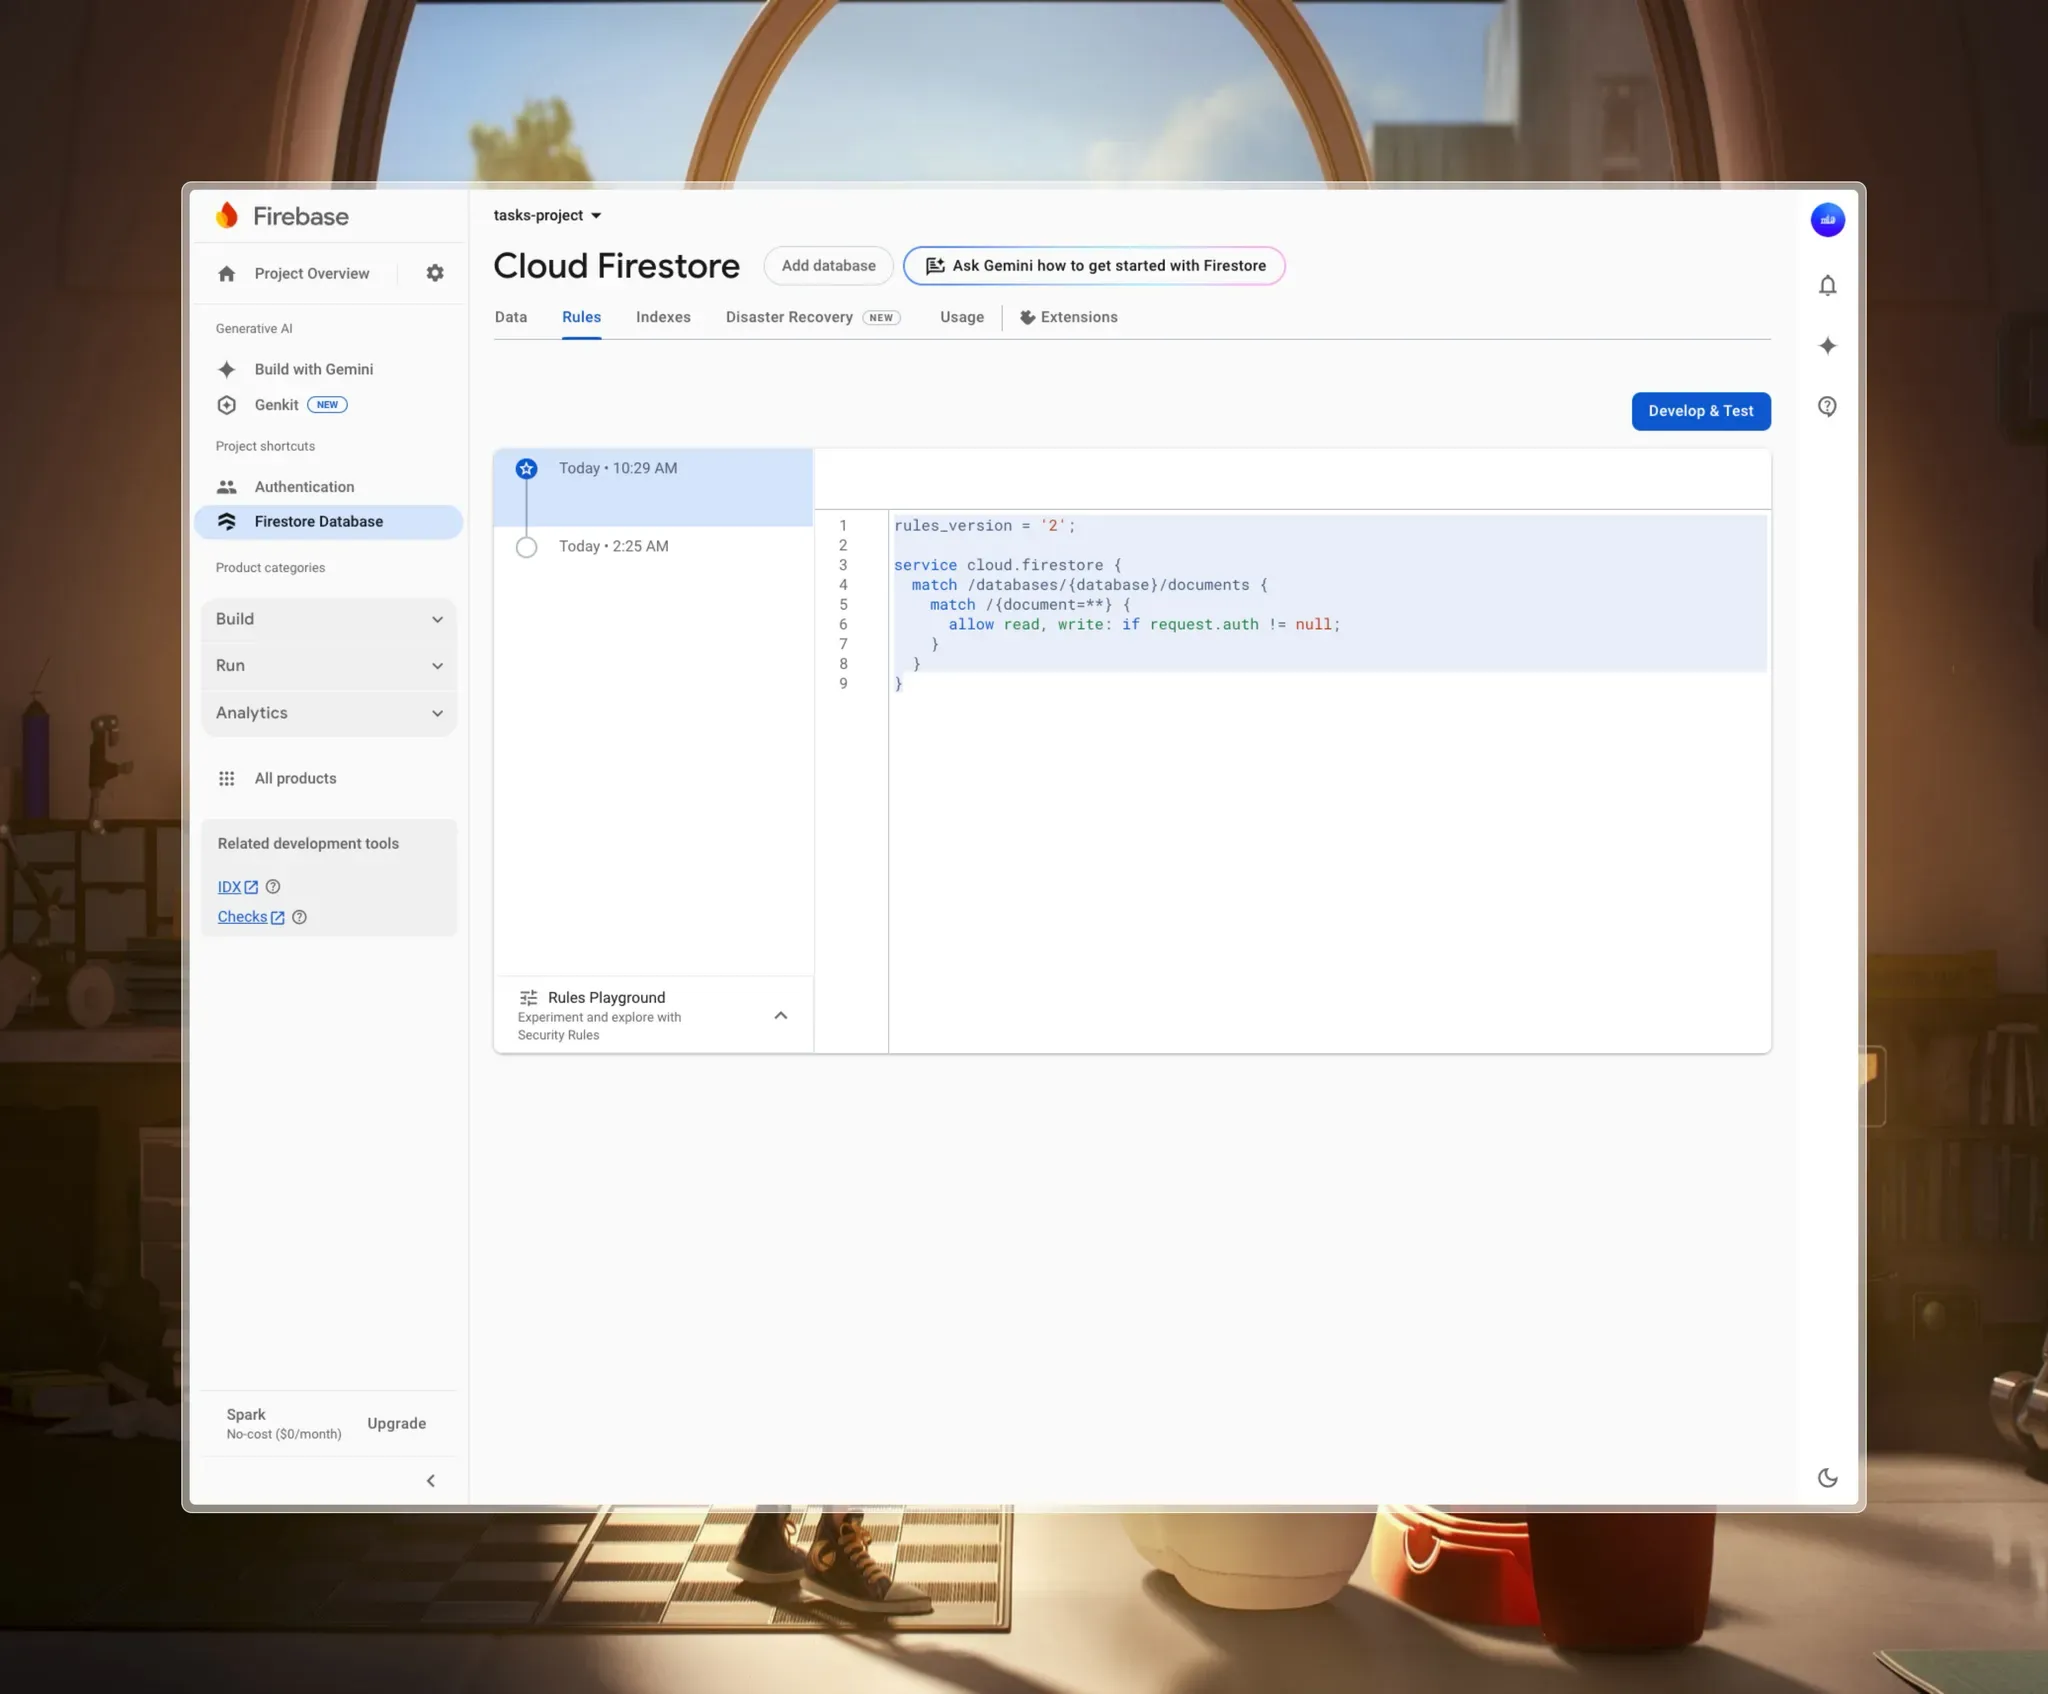The width and height of the screenshot is (2048, 1694).
Task: Switch to the Usage tab
Action: pyautogui.click(x=961, y=317)
